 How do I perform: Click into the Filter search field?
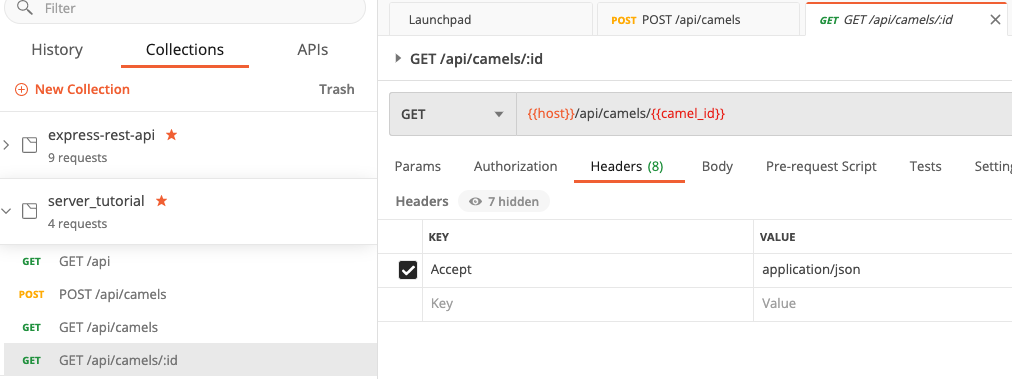click(x=185, y=9)
